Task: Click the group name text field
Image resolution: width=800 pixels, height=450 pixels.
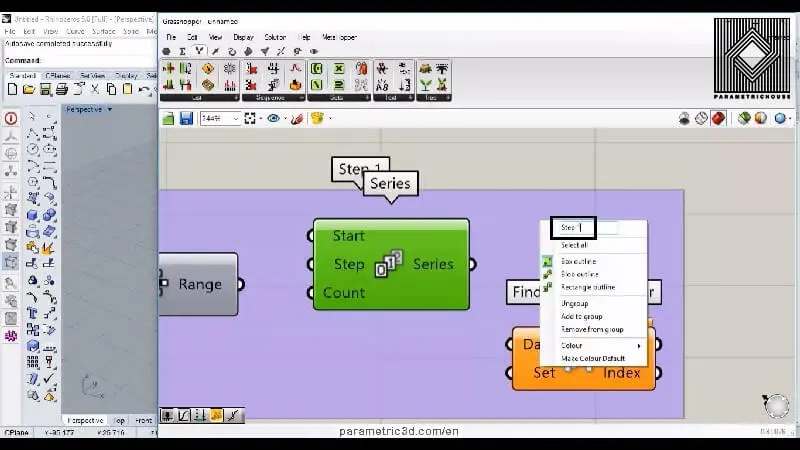Action: (x=587, y=228)
